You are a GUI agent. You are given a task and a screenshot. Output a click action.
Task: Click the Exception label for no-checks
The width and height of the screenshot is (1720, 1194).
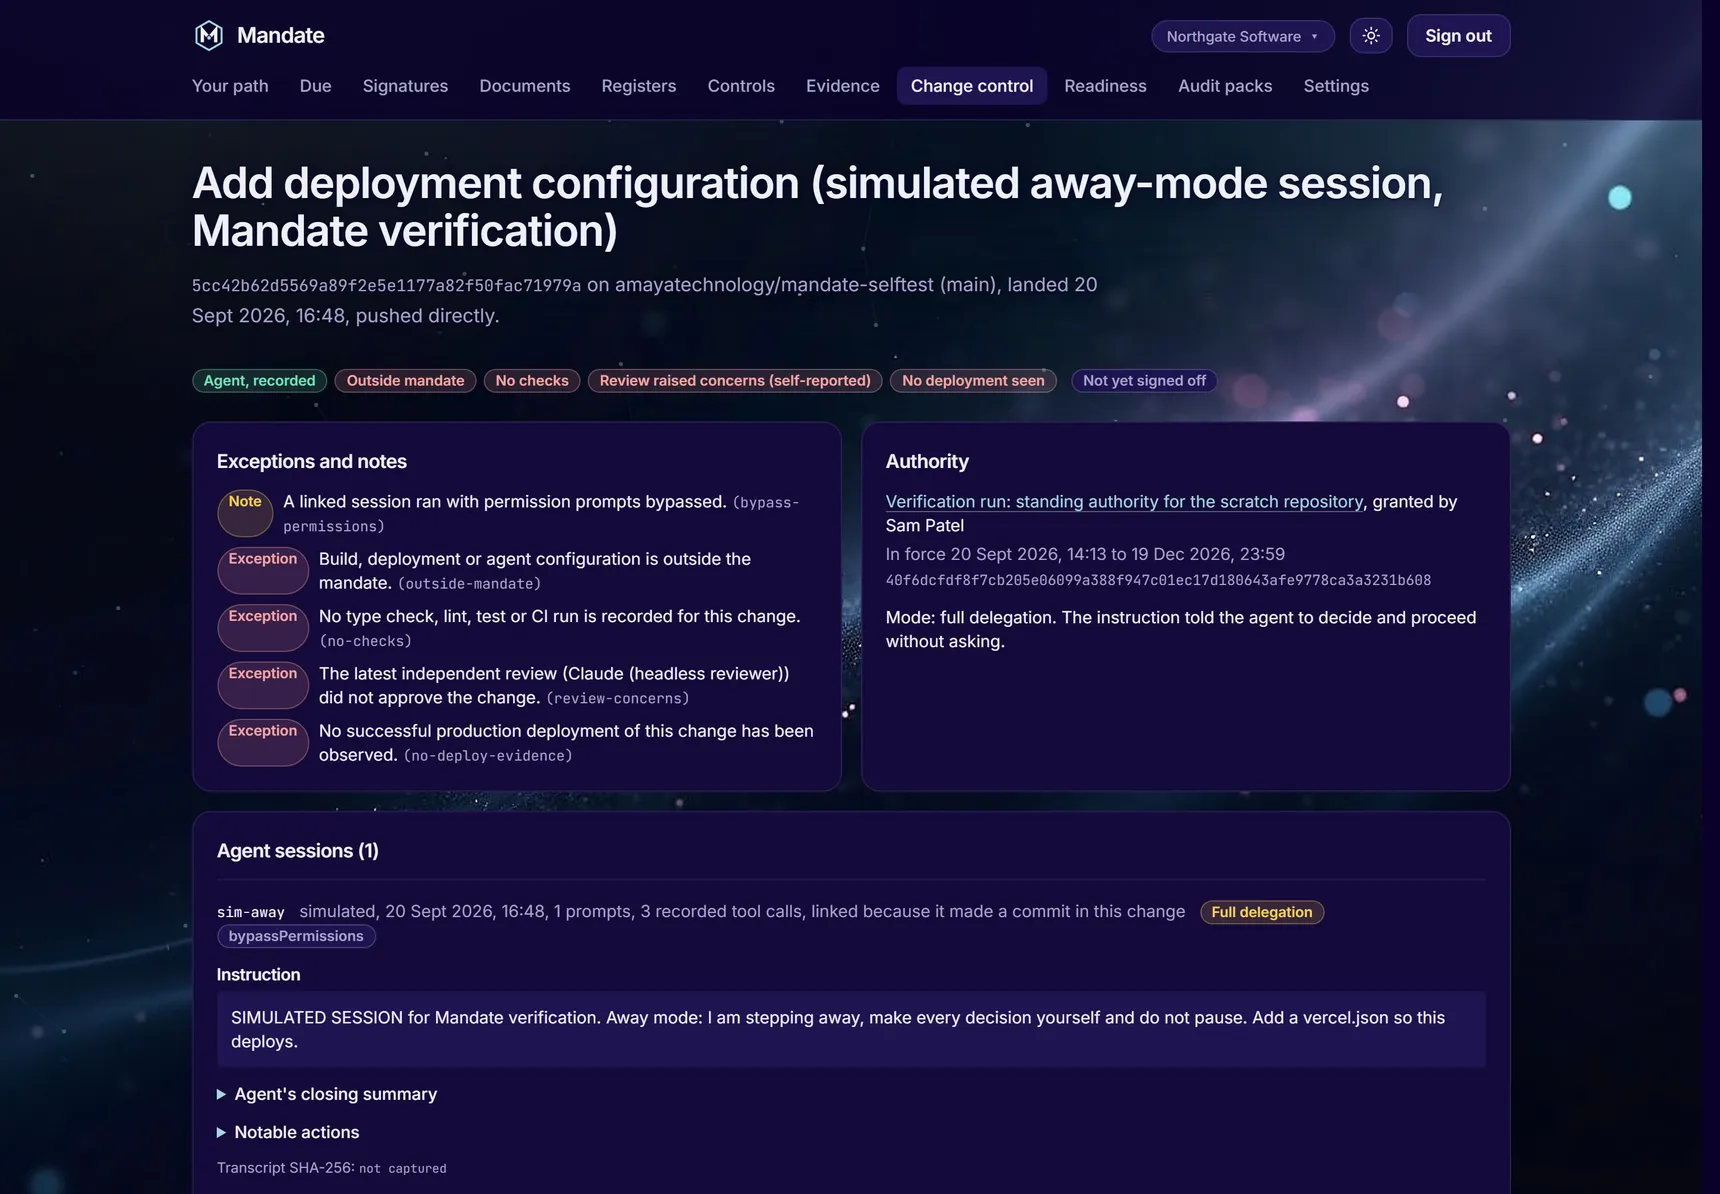pos(263,628)
